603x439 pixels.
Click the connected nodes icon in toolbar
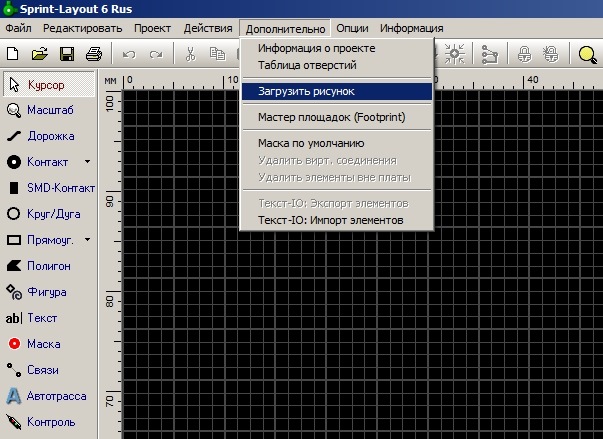click(490, 54)
